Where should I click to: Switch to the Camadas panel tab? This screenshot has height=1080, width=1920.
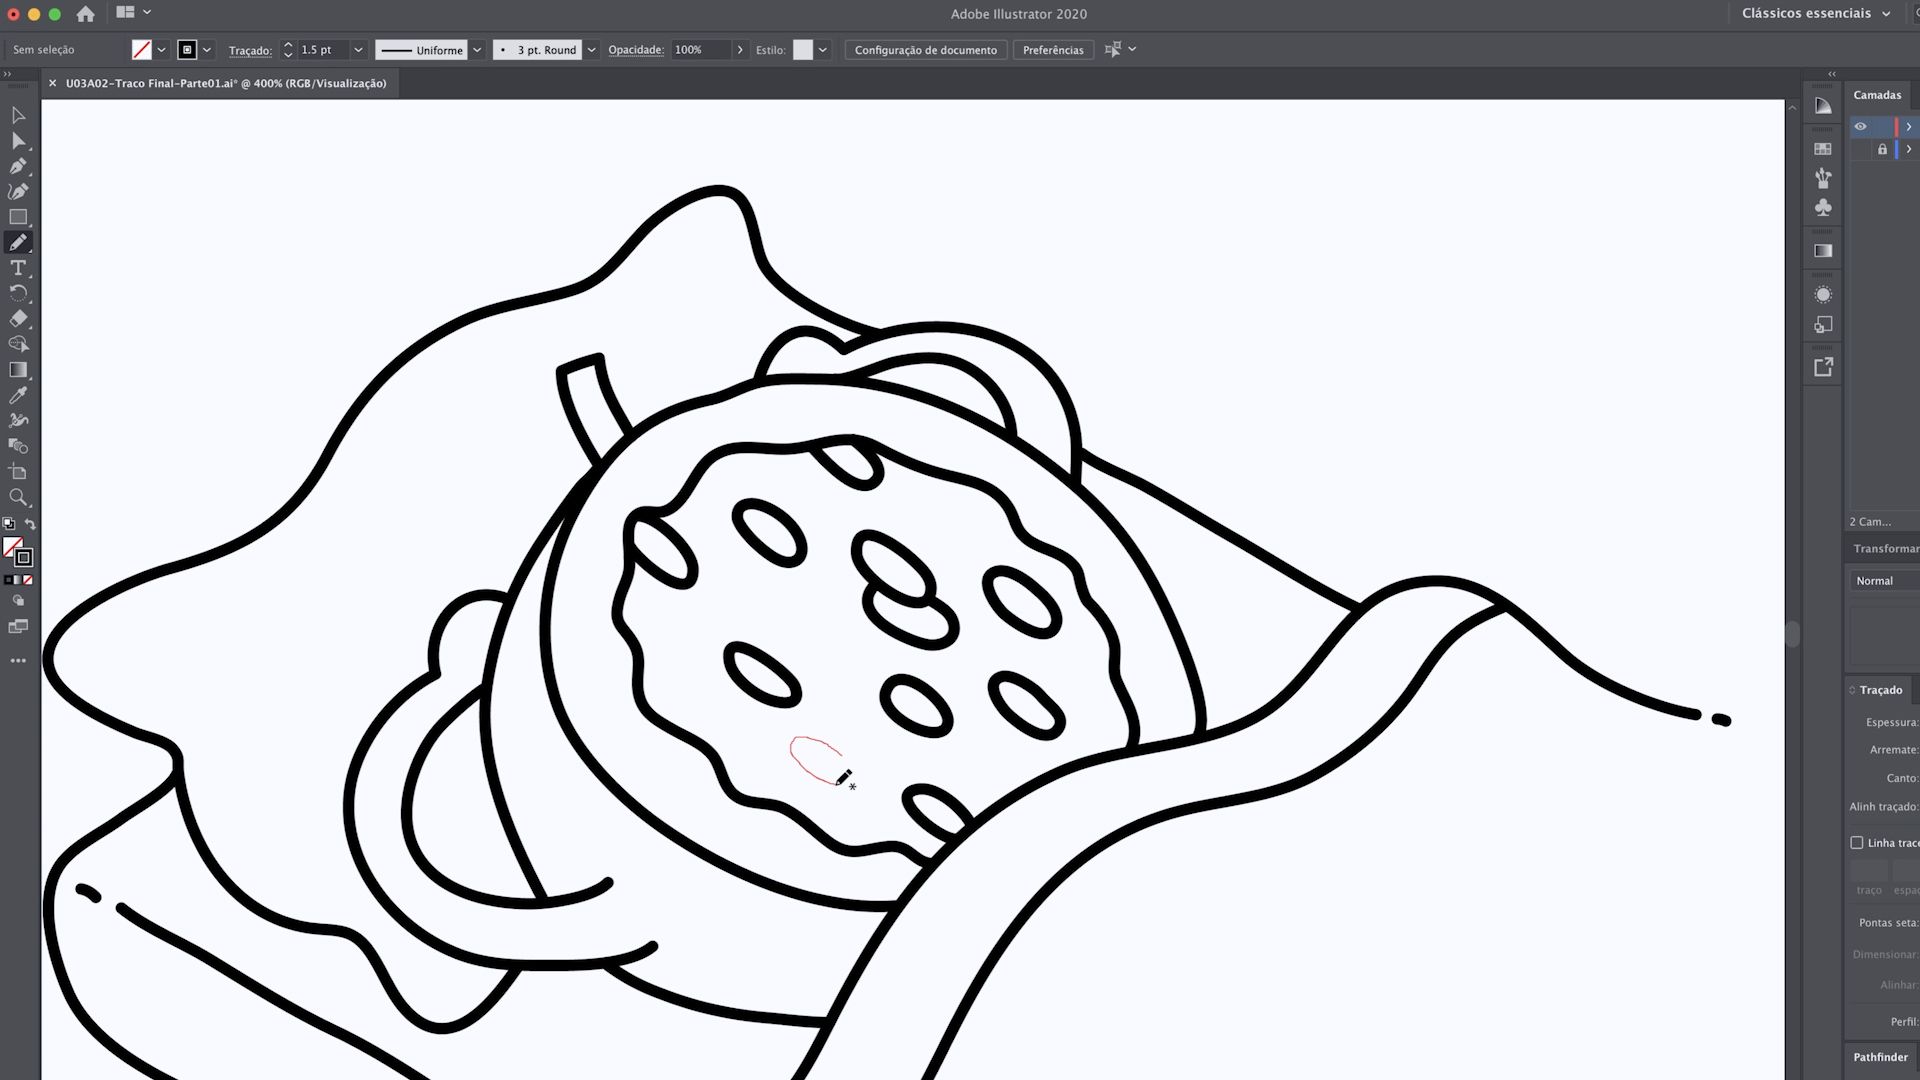pos(1877,95)
